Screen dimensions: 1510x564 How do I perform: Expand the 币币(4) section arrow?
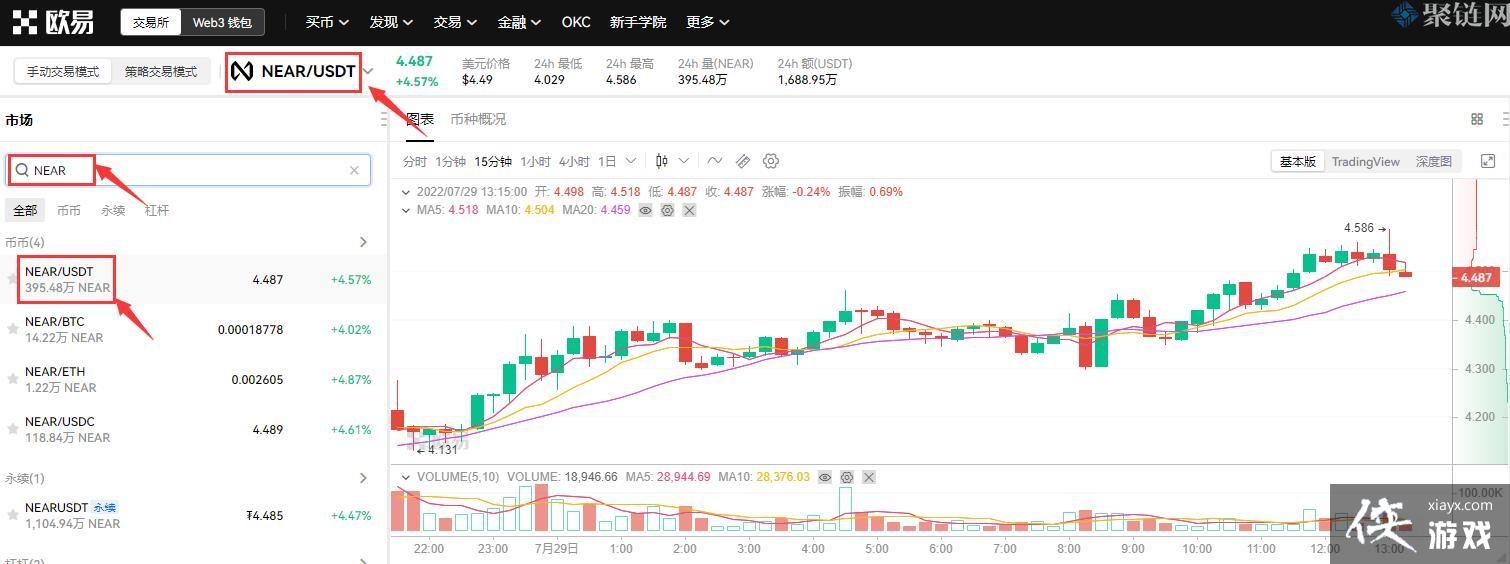coord(363,242)
